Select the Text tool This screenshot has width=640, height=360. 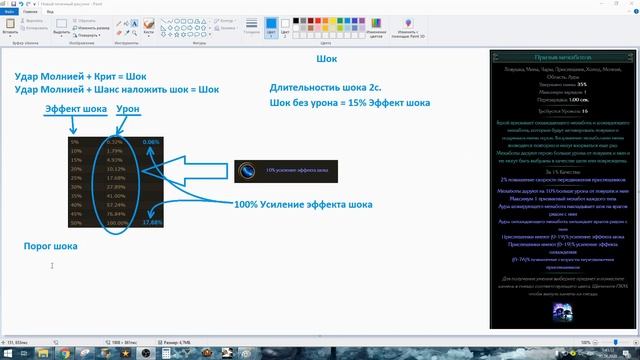(134, 24)
